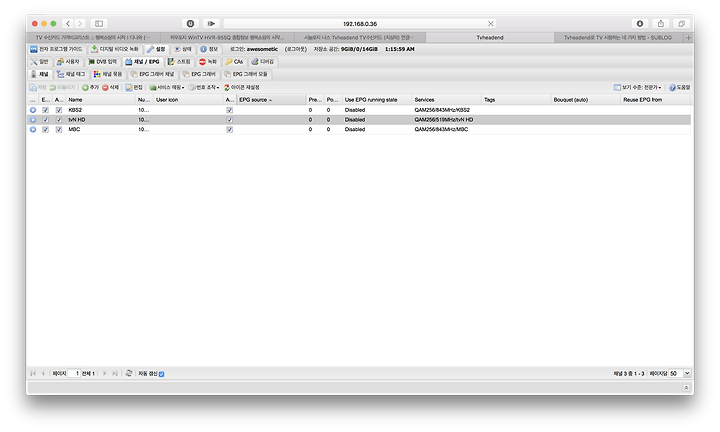The height and width of the screenshot is (432, 720).
Task: Play the KBS2 channel stream icon
Action: pos(33,110)
